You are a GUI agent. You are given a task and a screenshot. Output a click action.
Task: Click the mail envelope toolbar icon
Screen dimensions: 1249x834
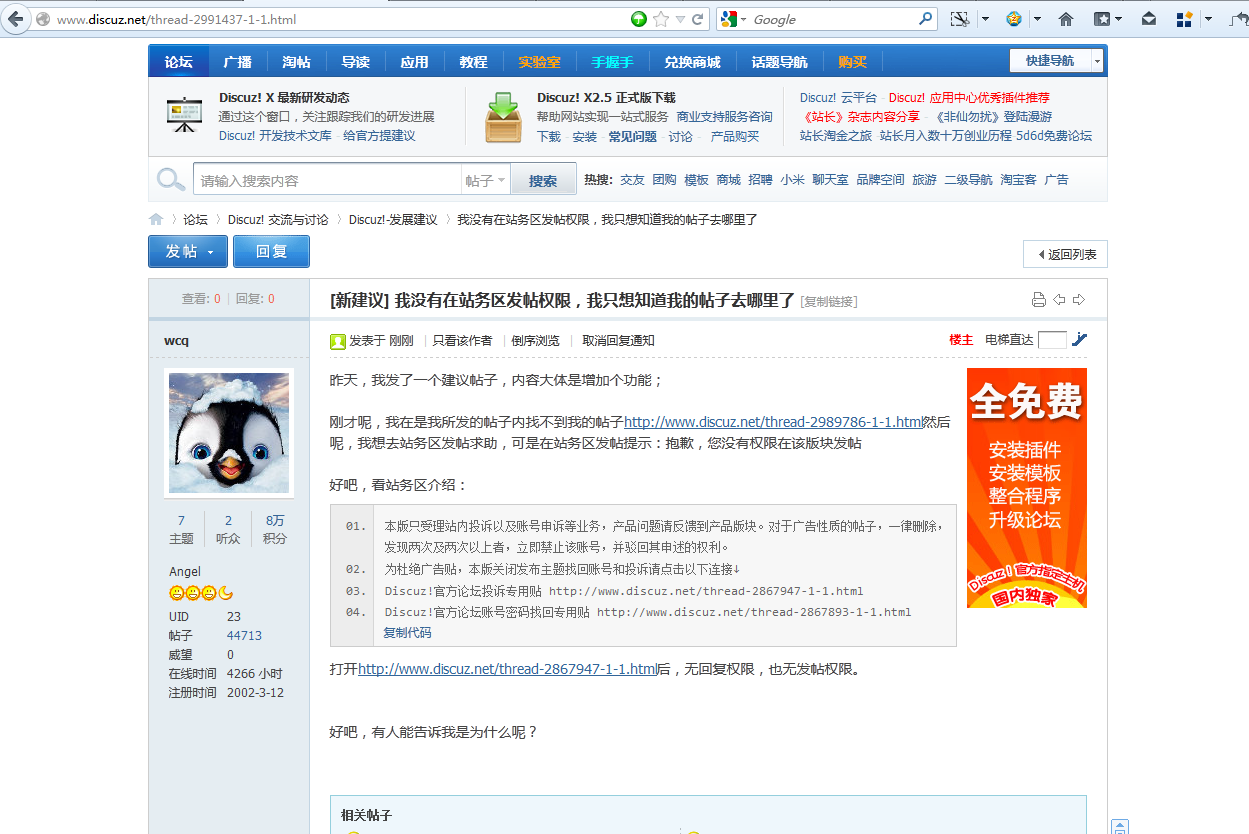click(x=1149, y=19)
